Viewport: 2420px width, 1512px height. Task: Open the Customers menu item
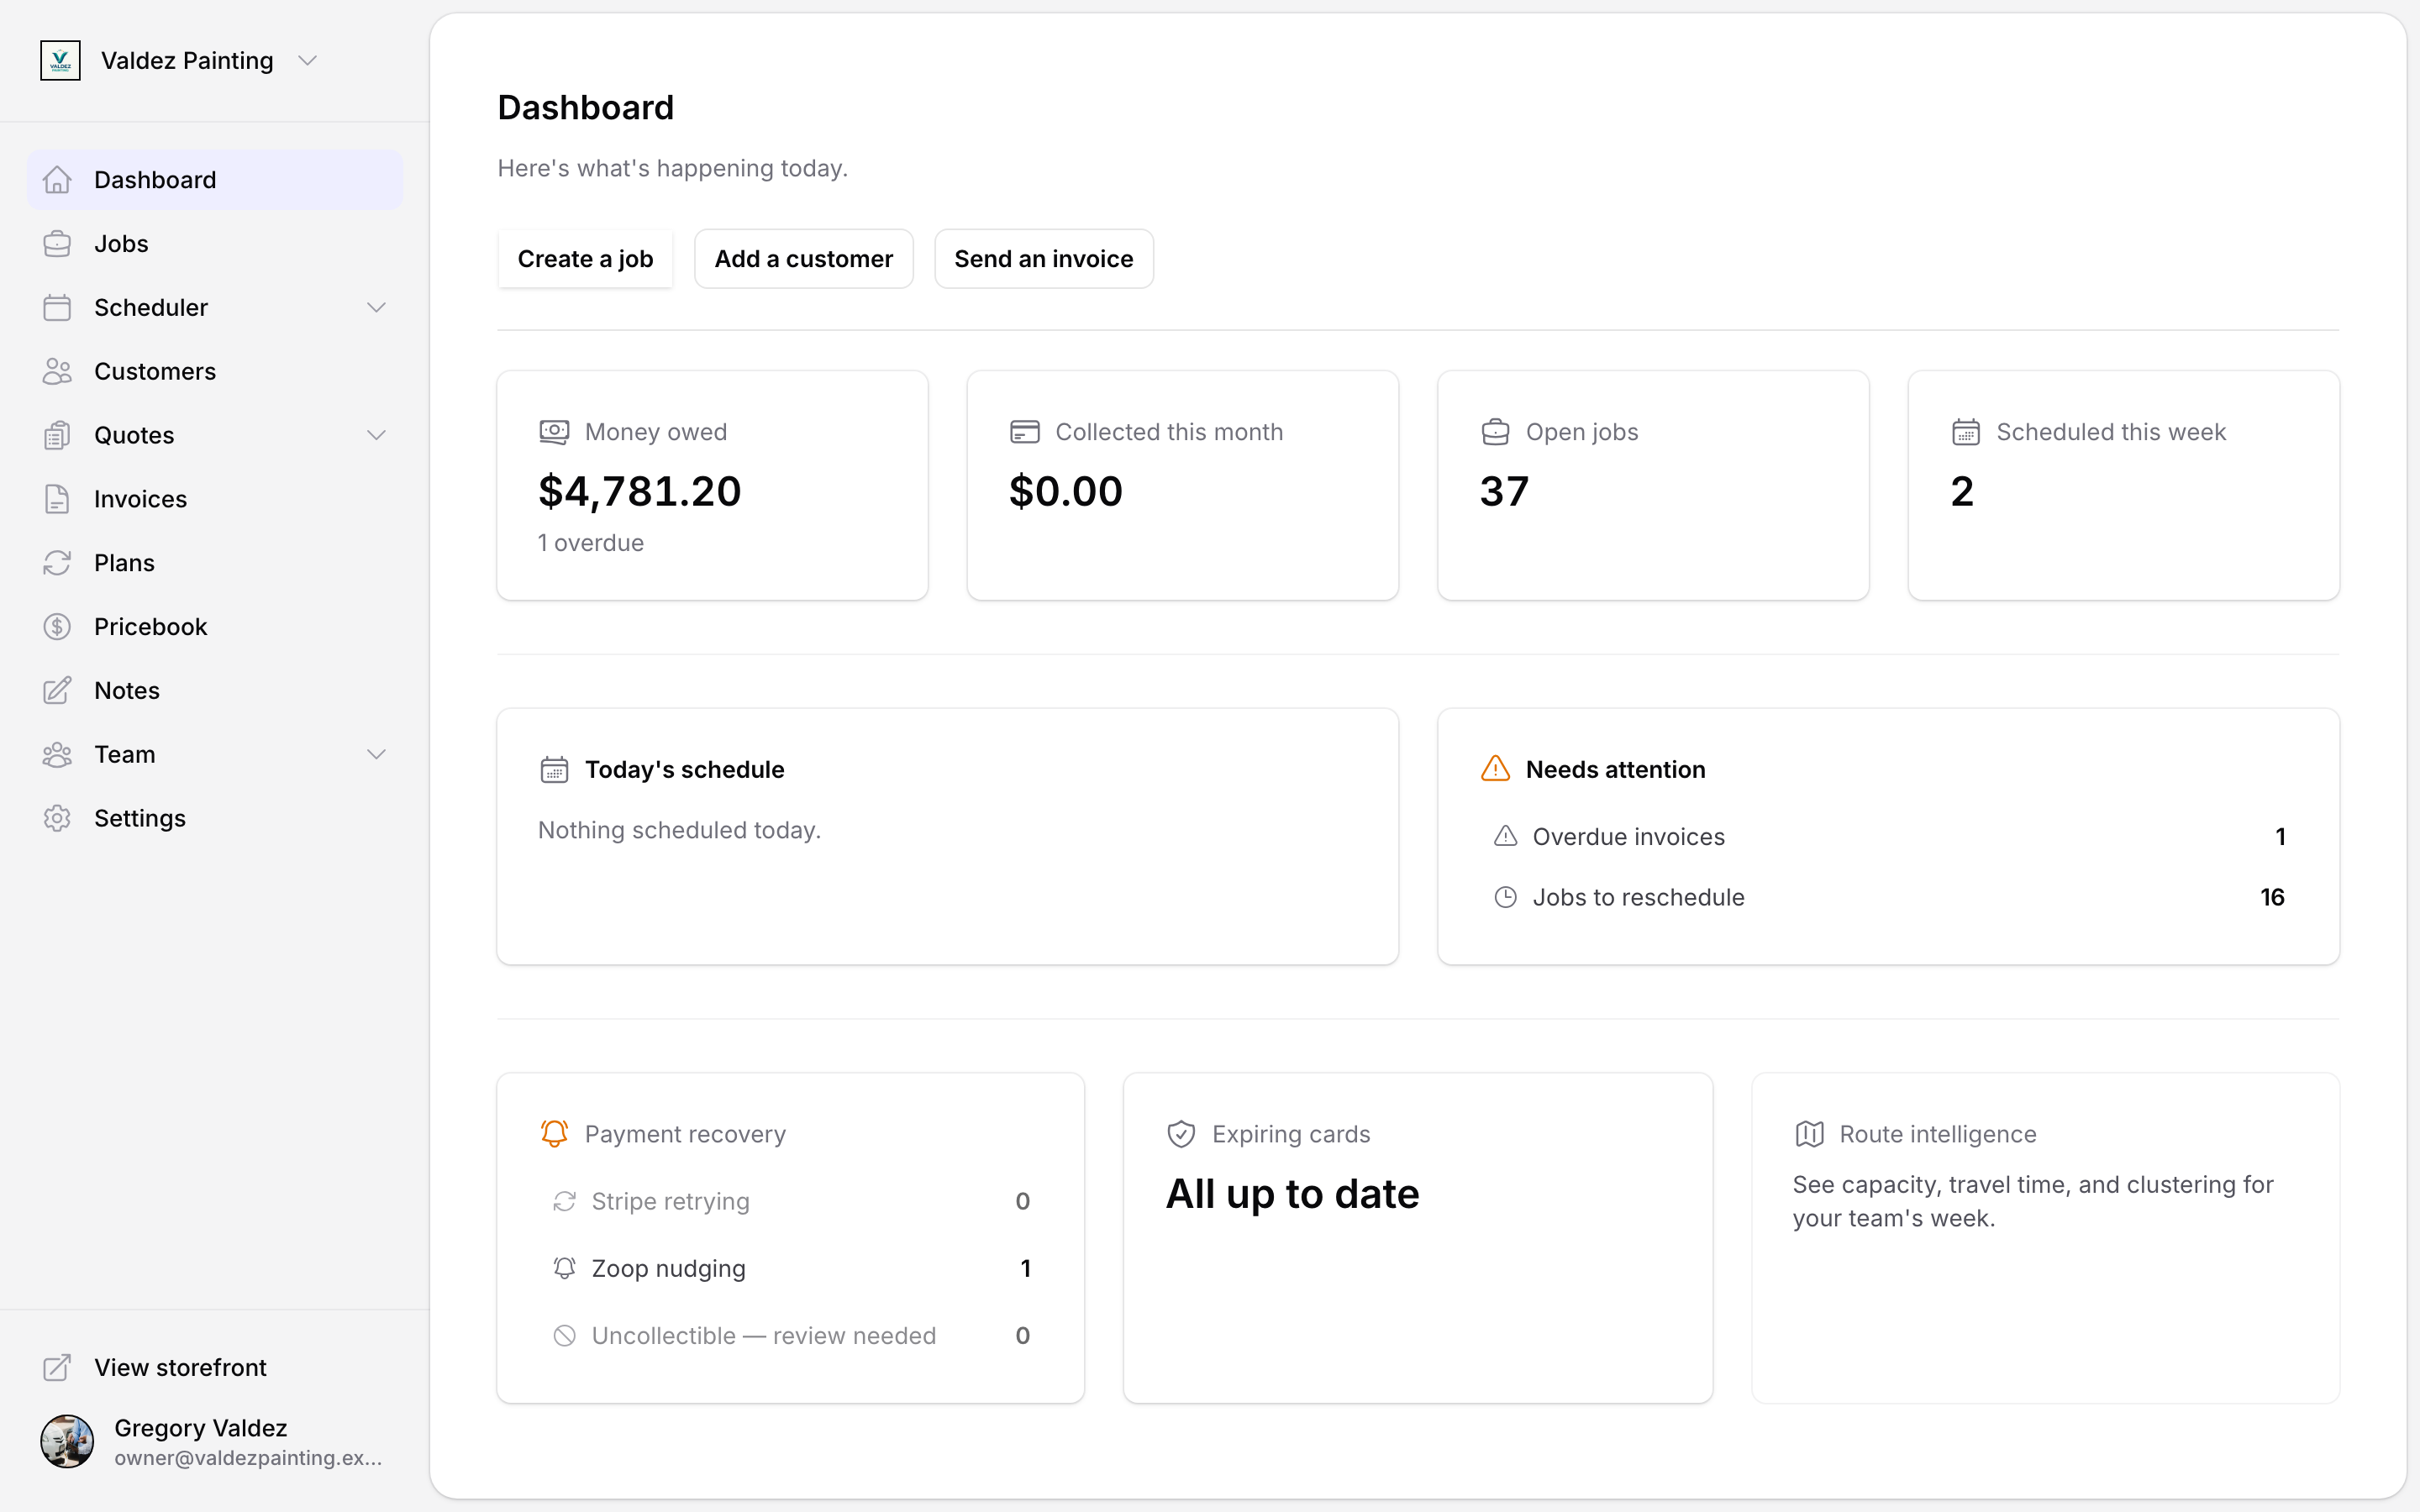click(x=215, y=372)
